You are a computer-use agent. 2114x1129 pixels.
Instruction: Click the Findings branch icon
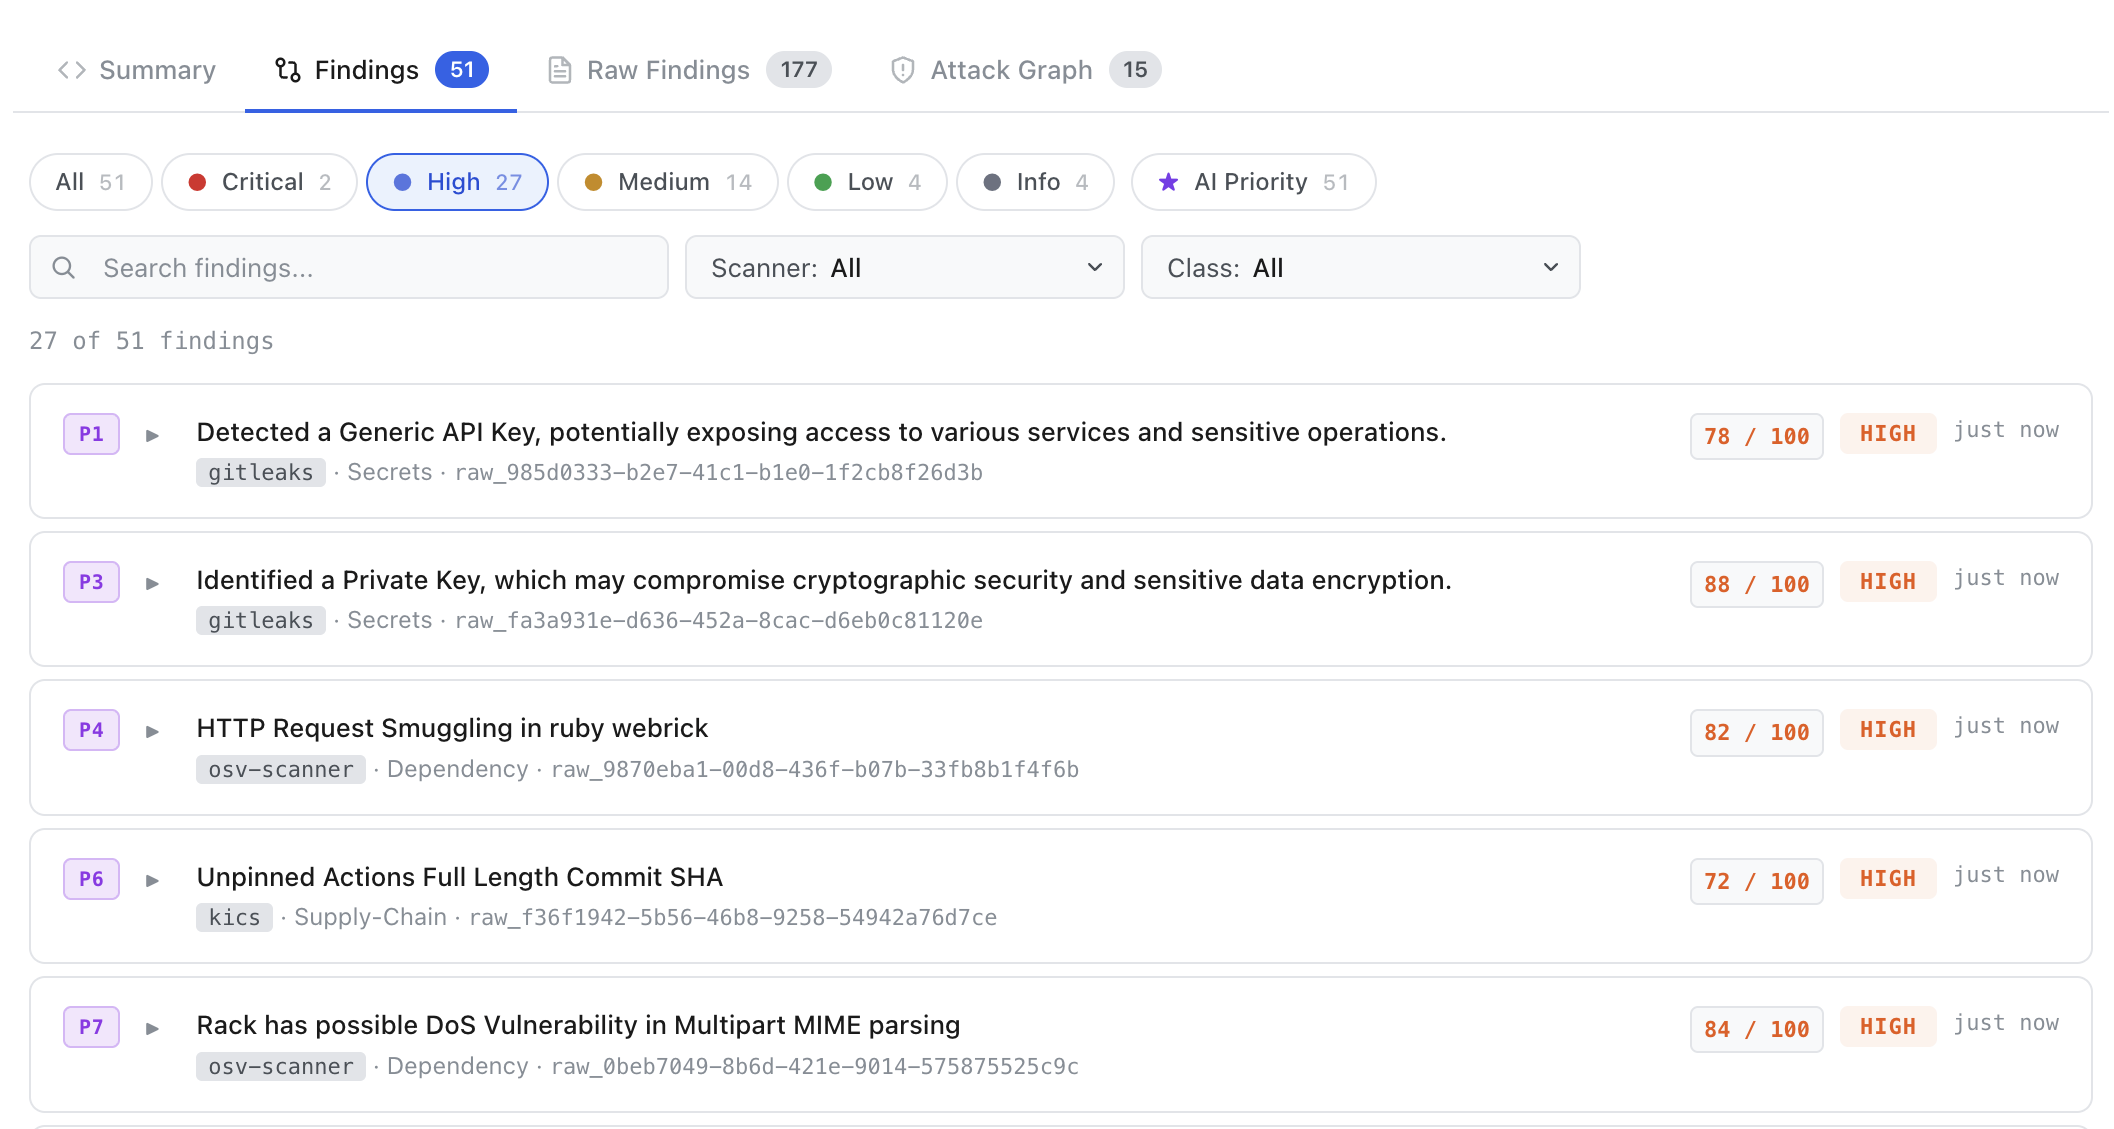(x=288, y=70)
